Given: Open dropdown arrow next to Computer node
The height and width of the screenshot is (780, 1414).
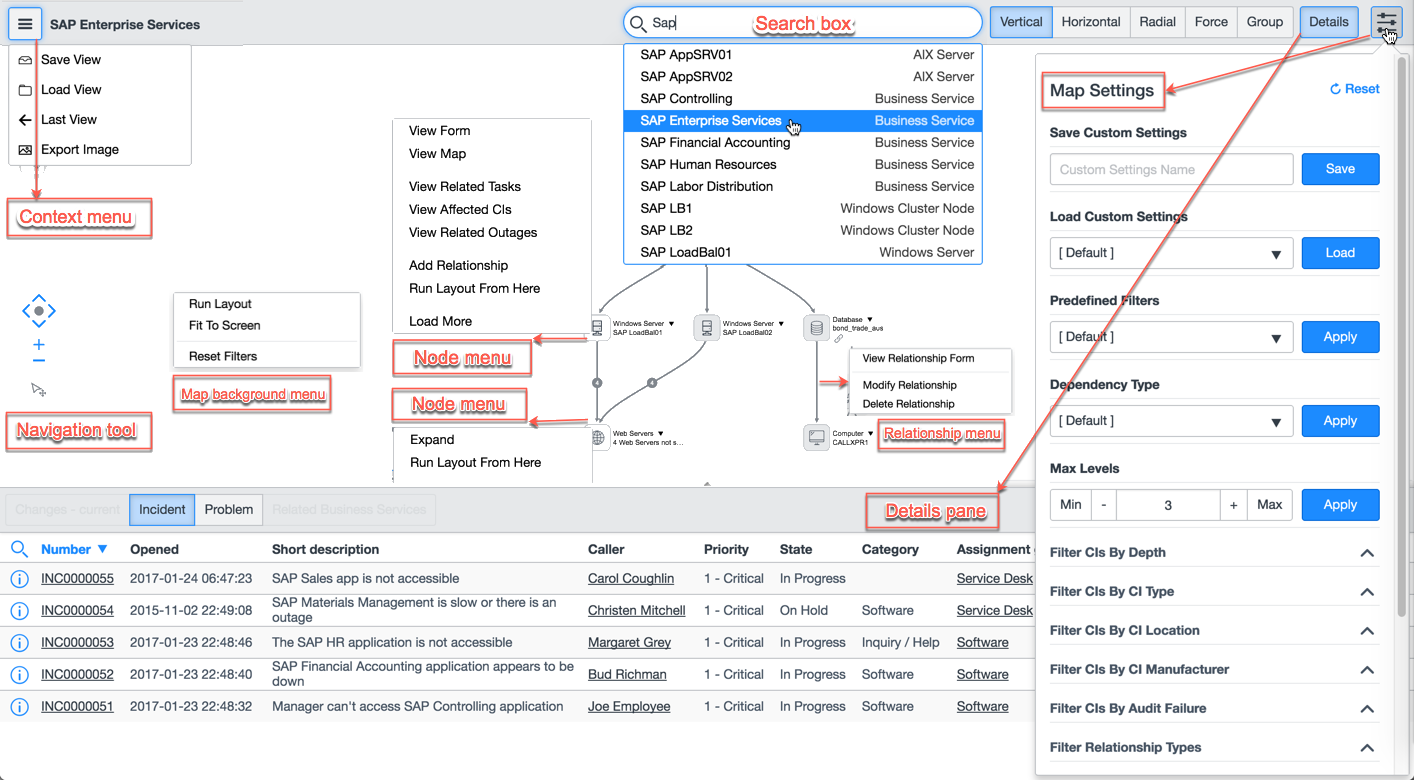Looking at the screenshot, I should [871, 433].
